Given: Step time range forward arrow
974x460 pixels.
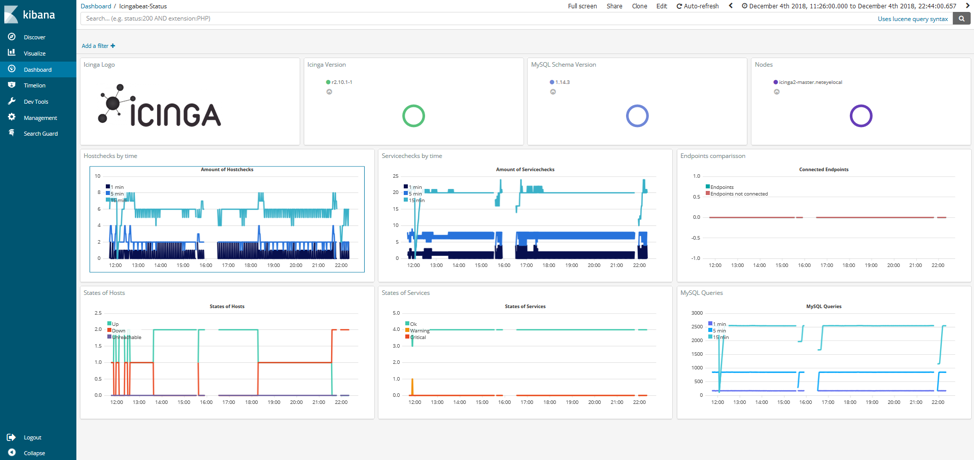Looking at the screenshot, I should coord(966,6).
